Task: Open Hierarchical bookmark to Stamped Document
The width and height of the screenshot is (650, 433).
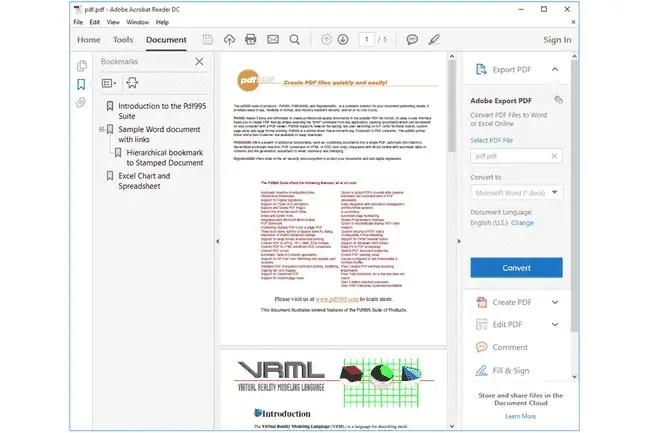Action: click(165, 157)
